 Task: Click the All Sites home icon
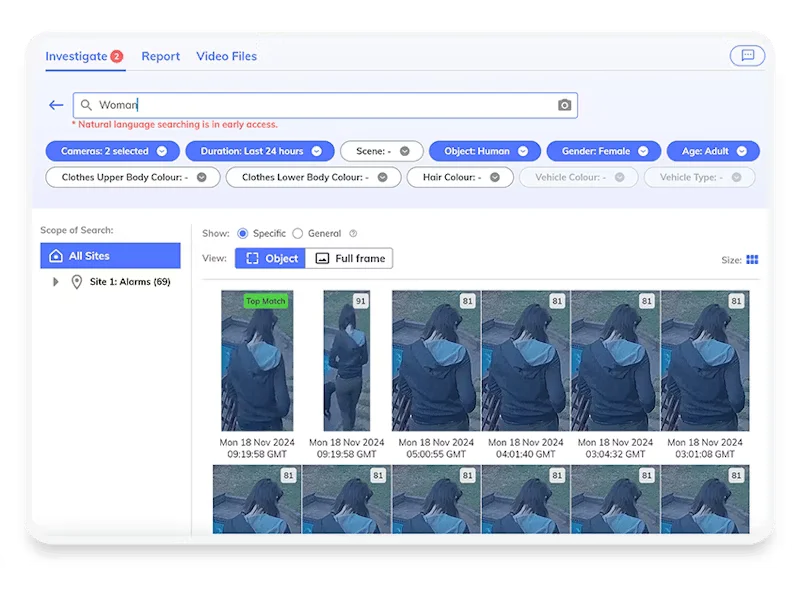pyautogui.click(x=56, y=256)
